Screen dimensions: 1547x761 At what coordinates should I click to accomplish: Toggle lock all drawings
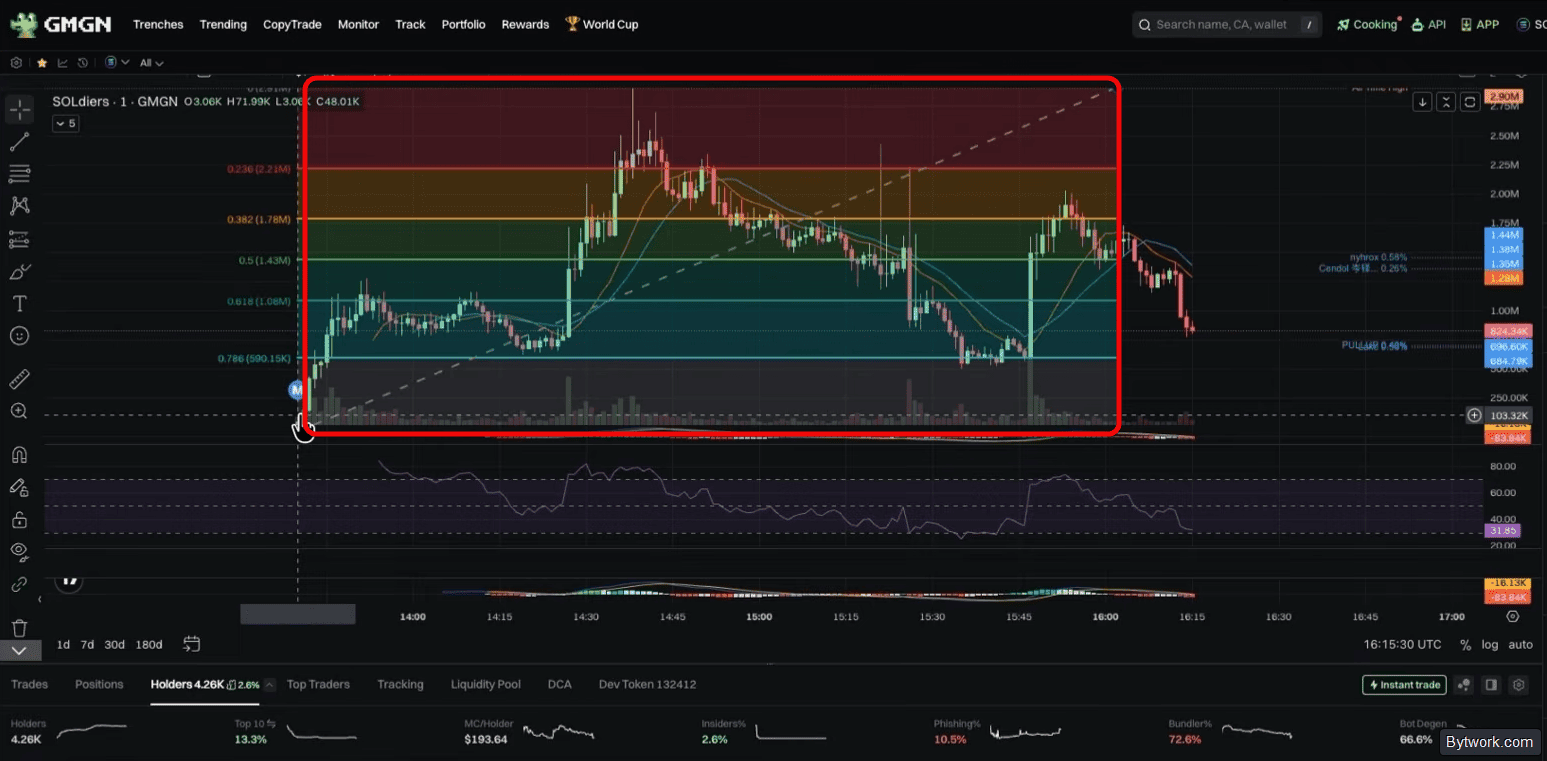point(19,519)
